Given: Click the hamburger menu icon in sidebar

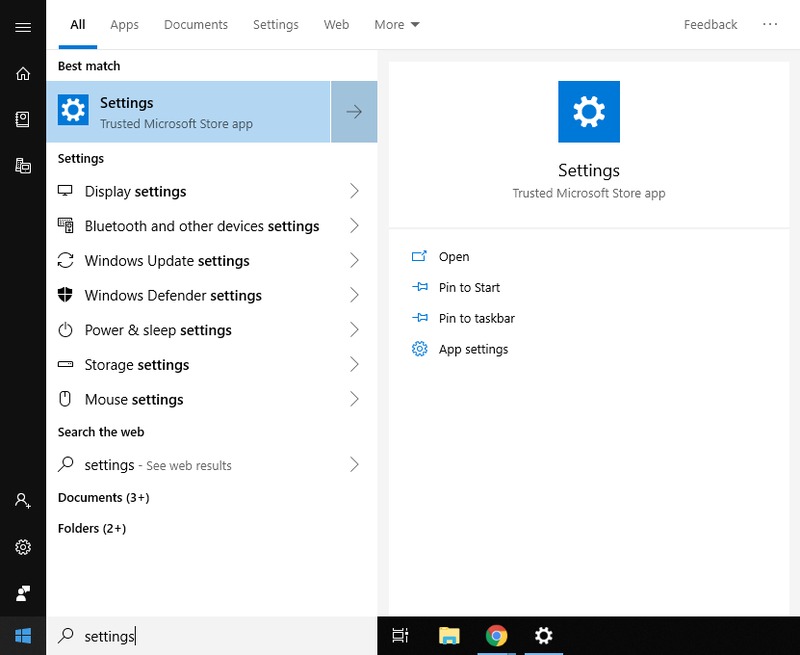Looking at the screenshot, I should (23, 27).
